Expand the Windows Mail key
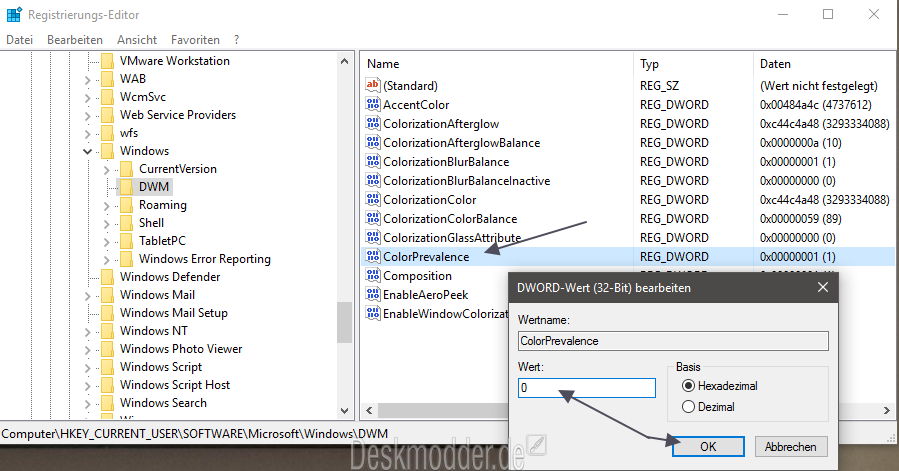 [87, 295]
